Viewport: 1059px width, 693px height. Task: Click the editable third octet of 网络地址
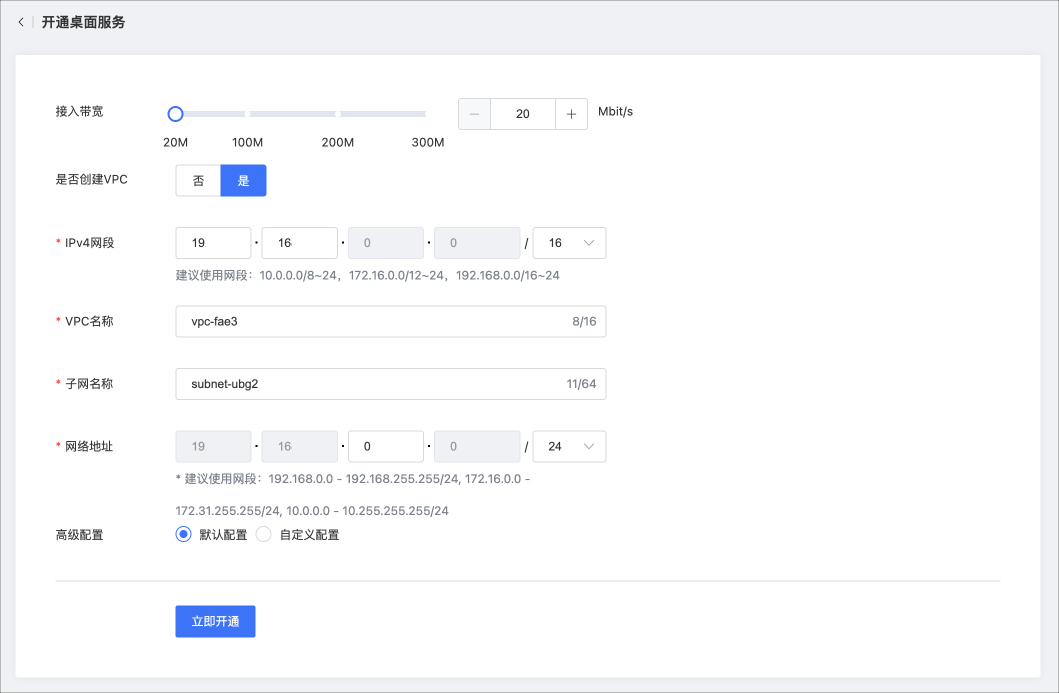(x=385, y=446)
